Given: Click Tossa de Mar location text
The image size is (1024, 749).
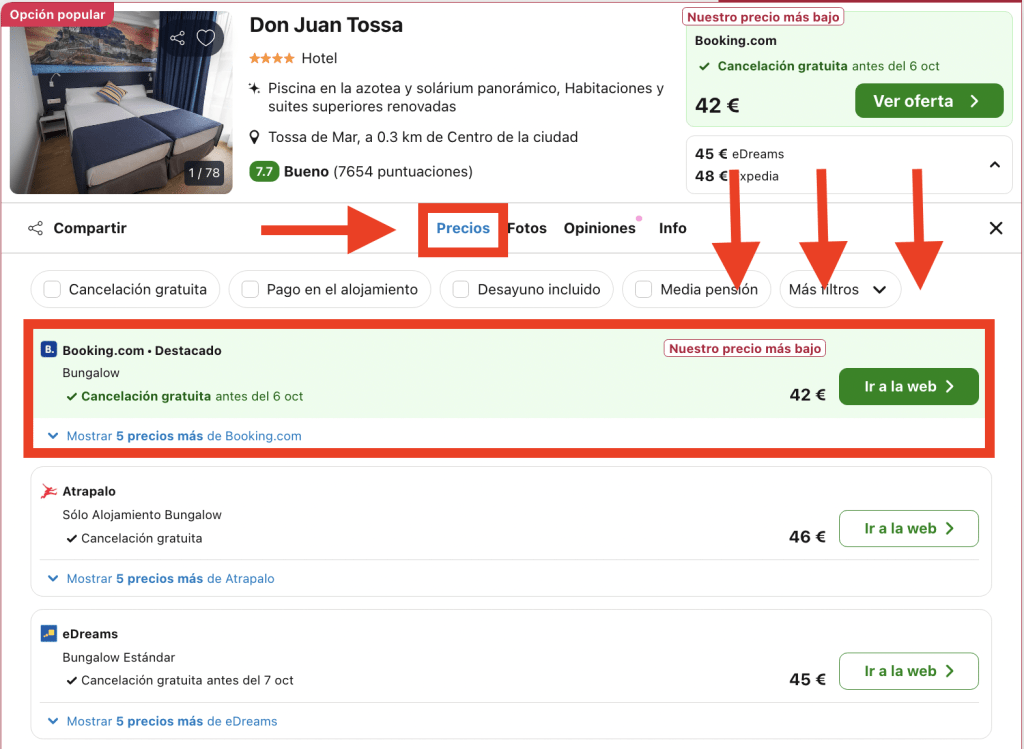Looking at the screenshot, I should coord(423,137).
